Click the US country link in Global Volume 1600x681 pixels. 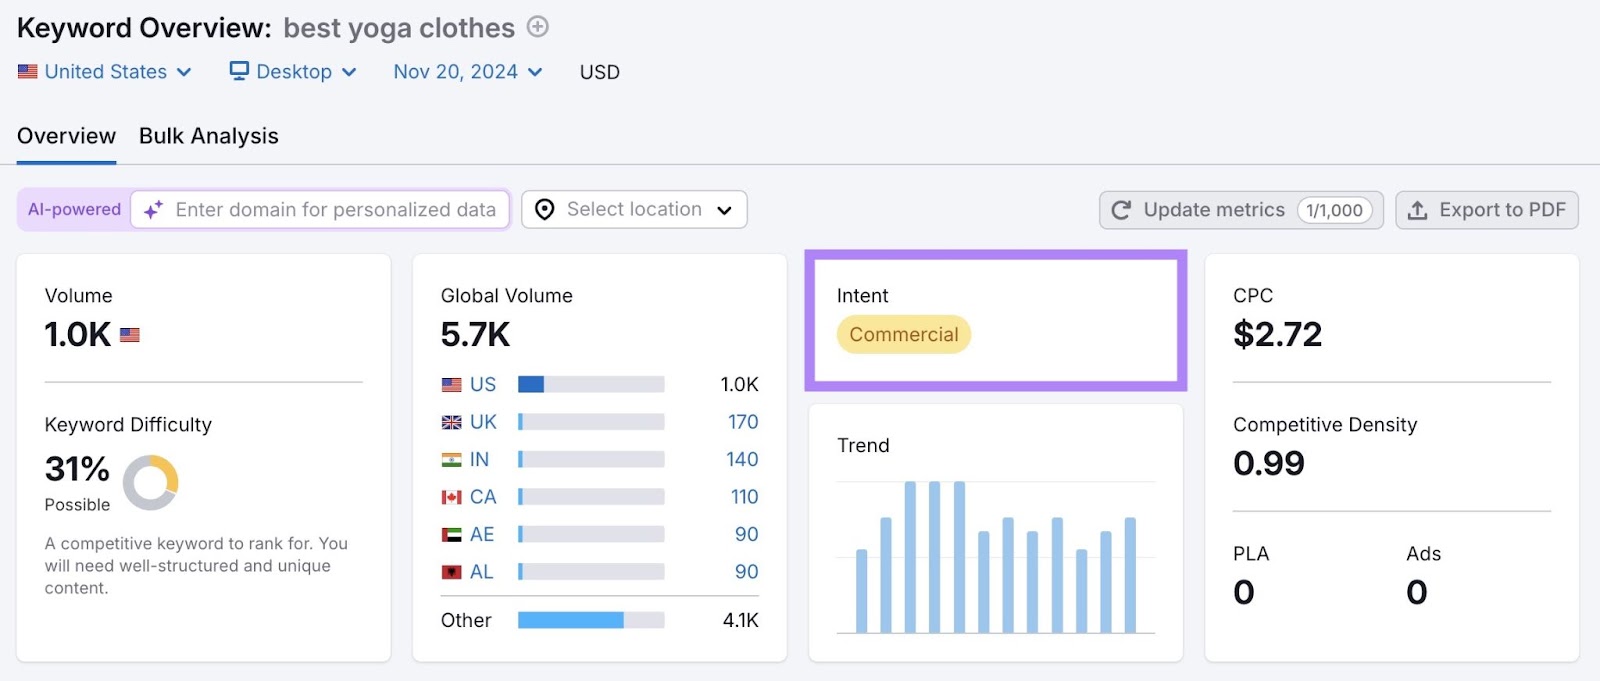click(483, 385)
